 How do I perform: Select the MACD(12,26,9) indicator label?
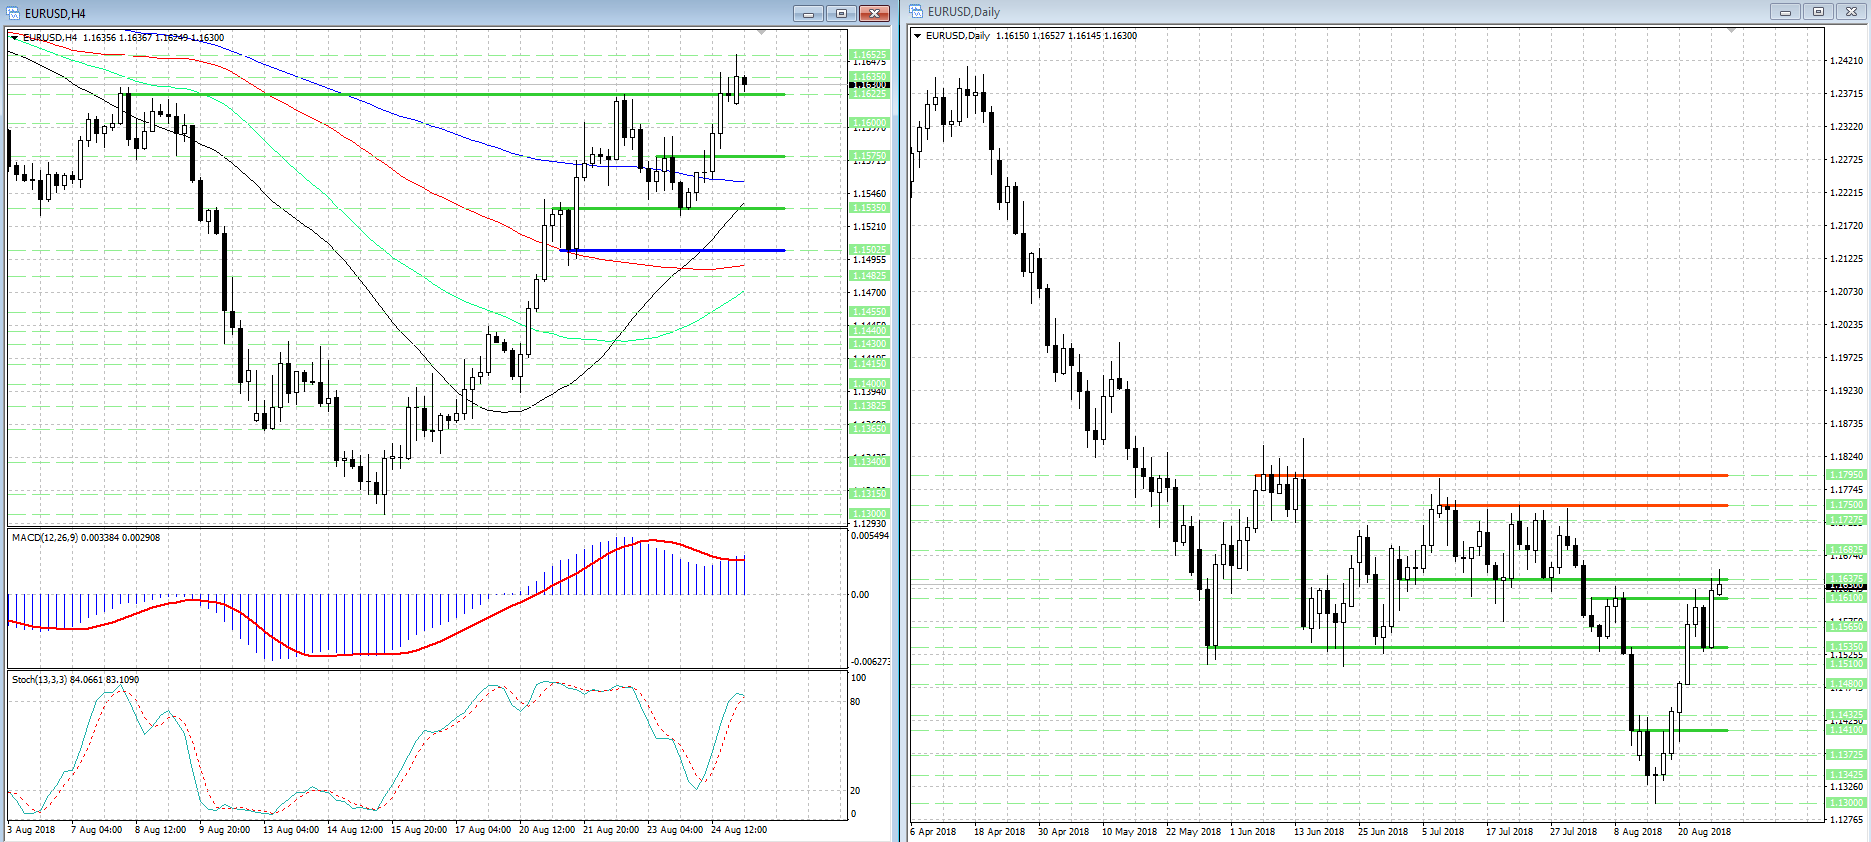[x=85, y=538]
